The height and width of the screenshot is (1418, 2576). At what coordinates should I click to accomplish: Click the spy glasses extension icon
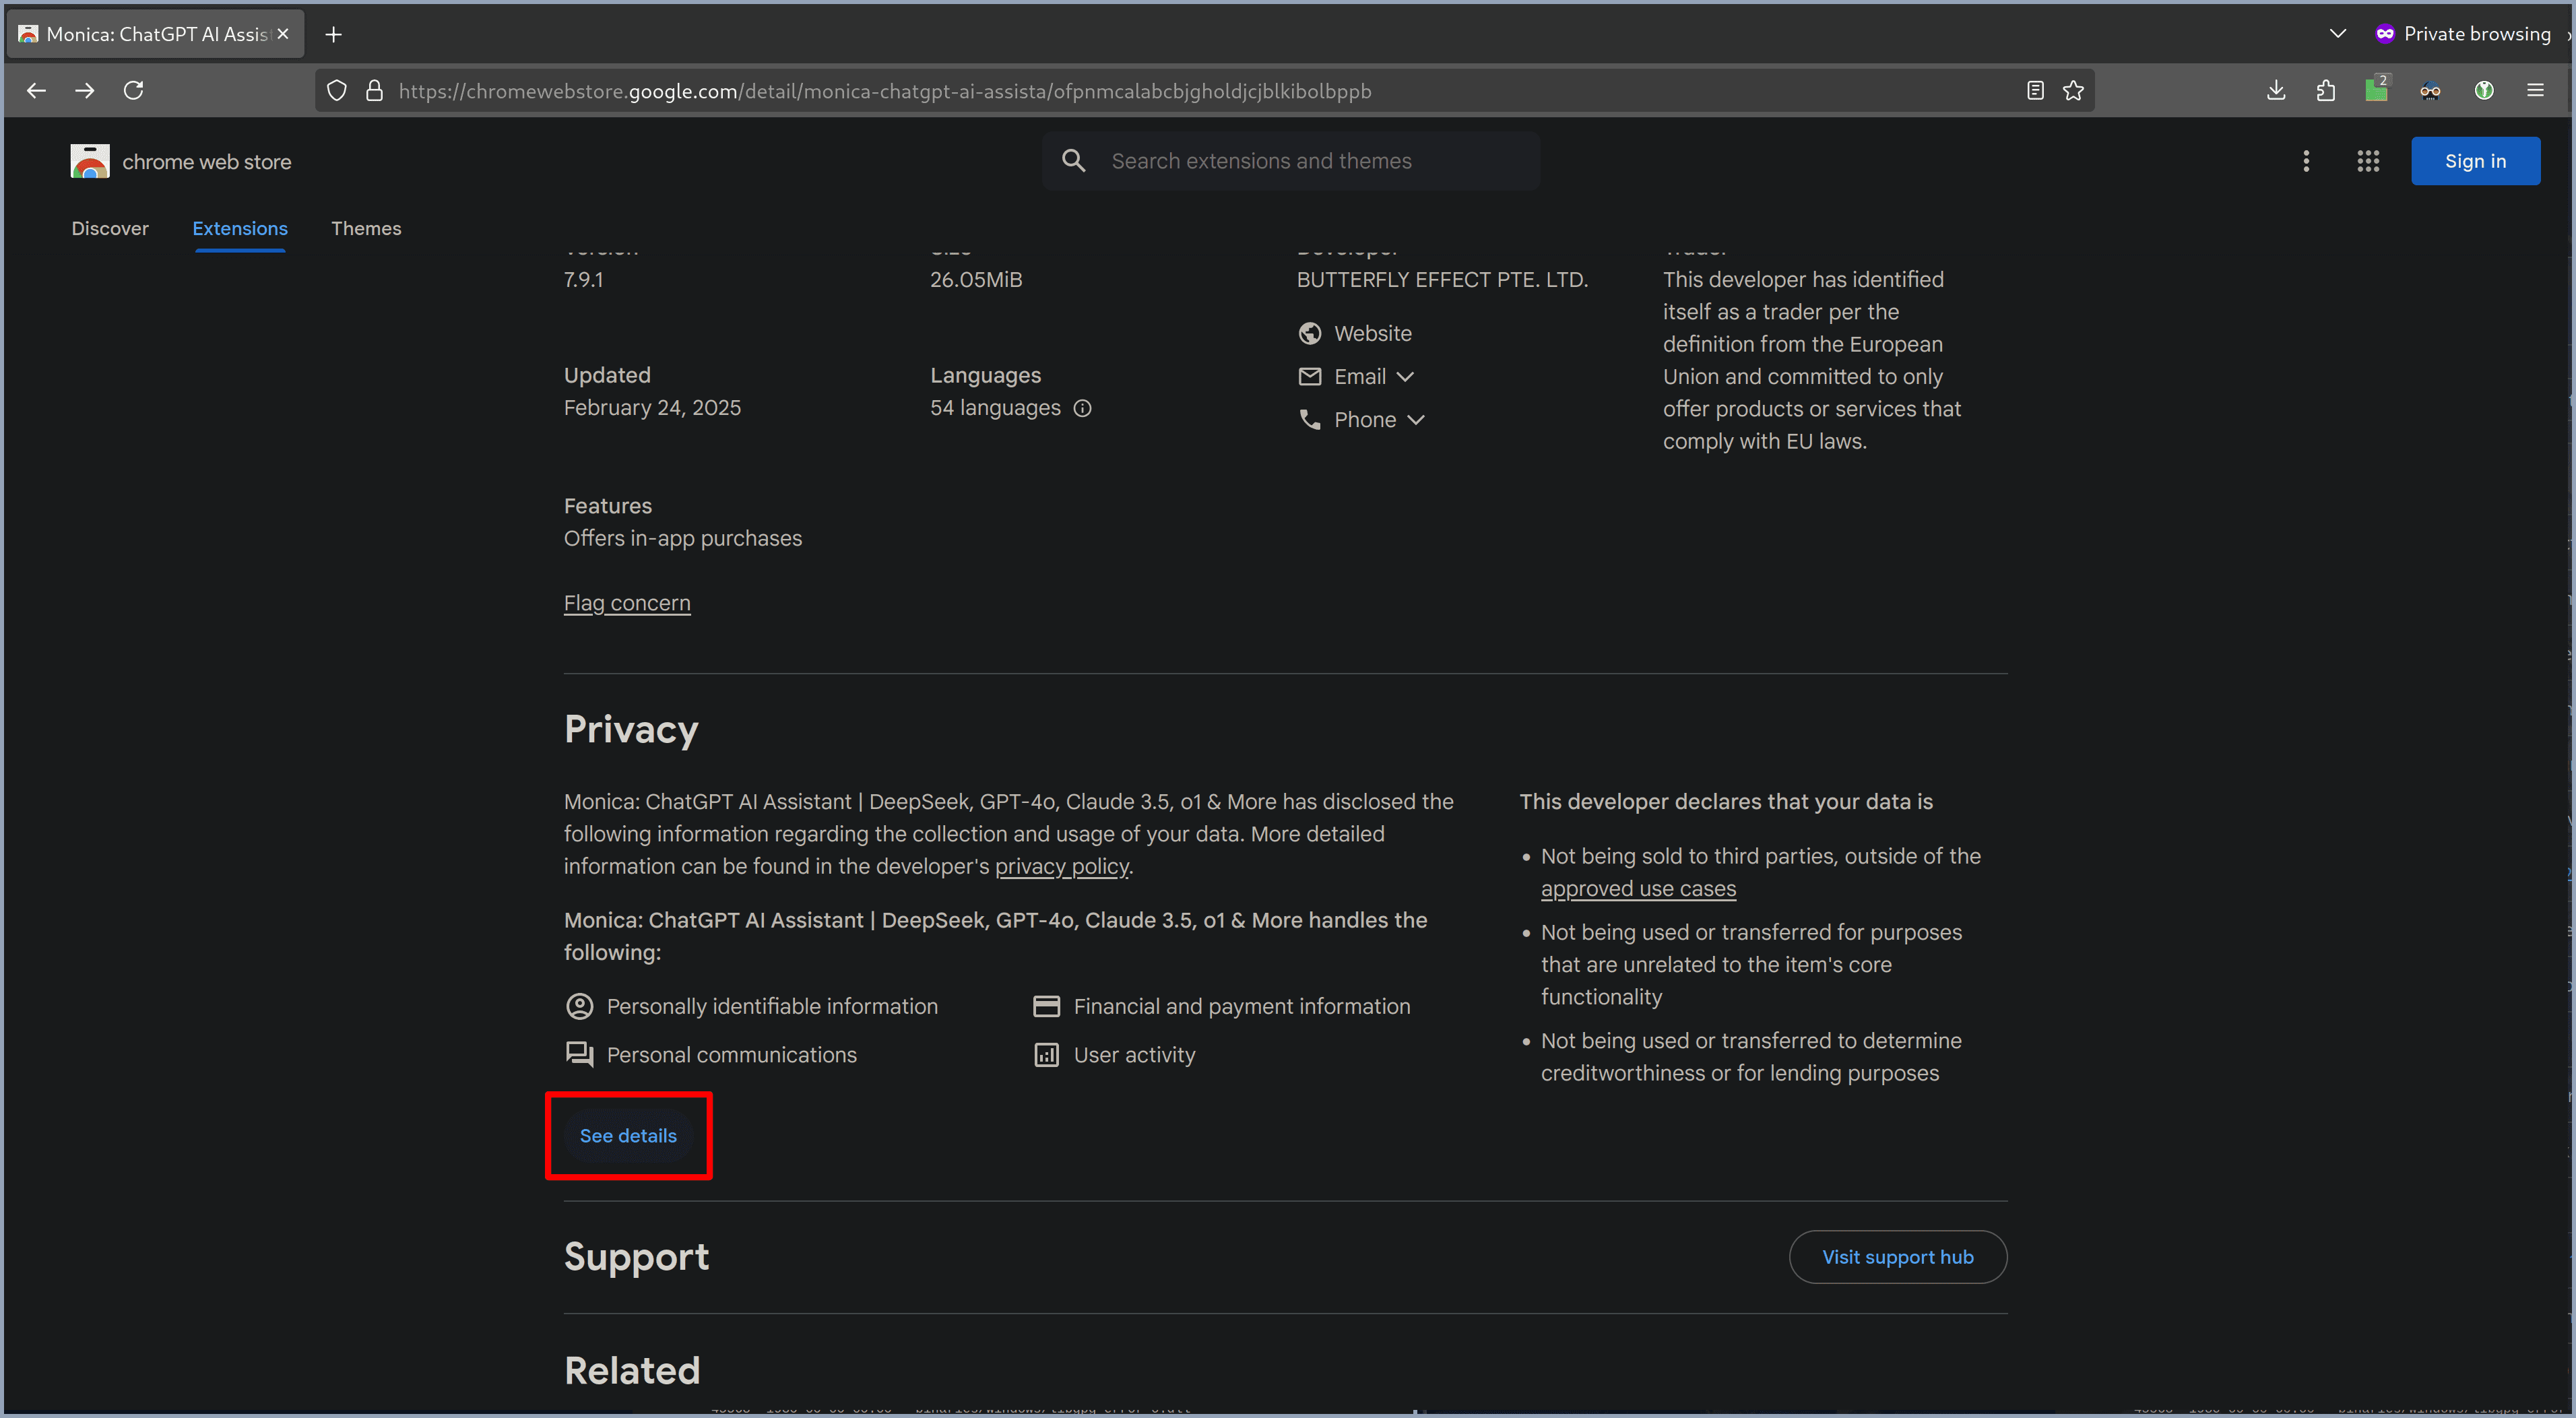(x=2430, y=91)
